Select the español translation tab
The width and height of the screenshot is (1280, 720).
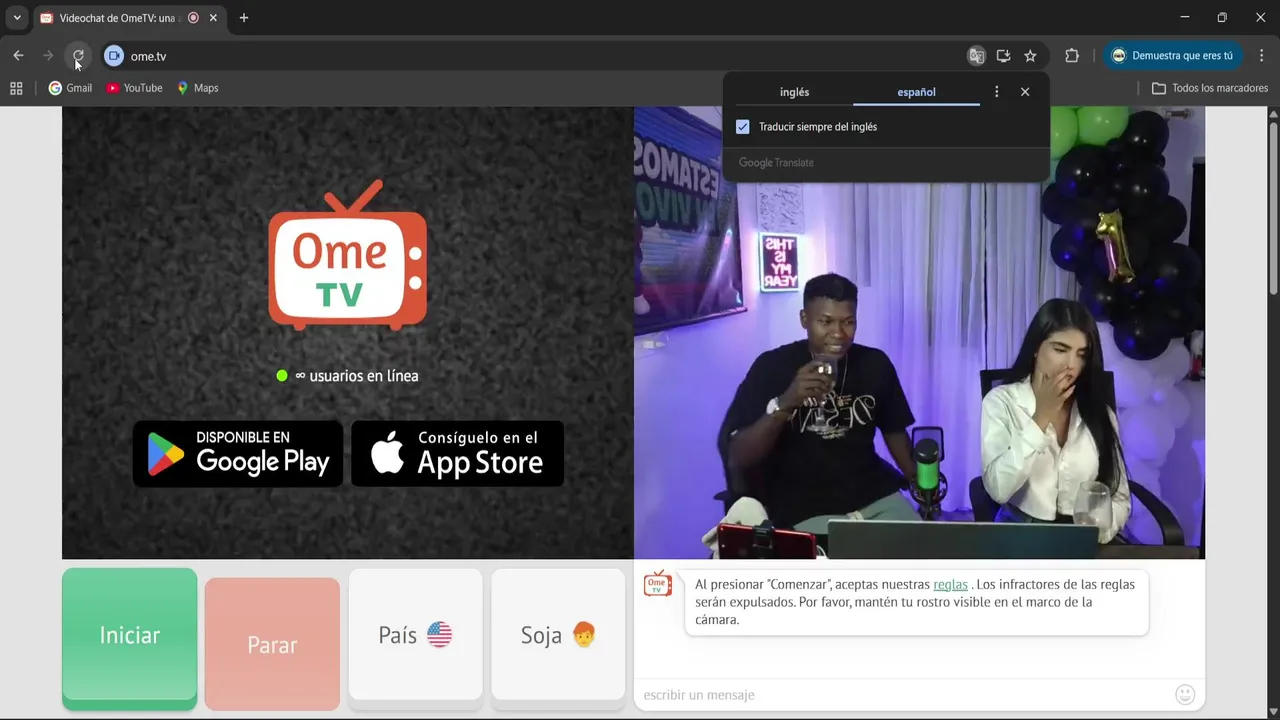click(x=916, y=92)
